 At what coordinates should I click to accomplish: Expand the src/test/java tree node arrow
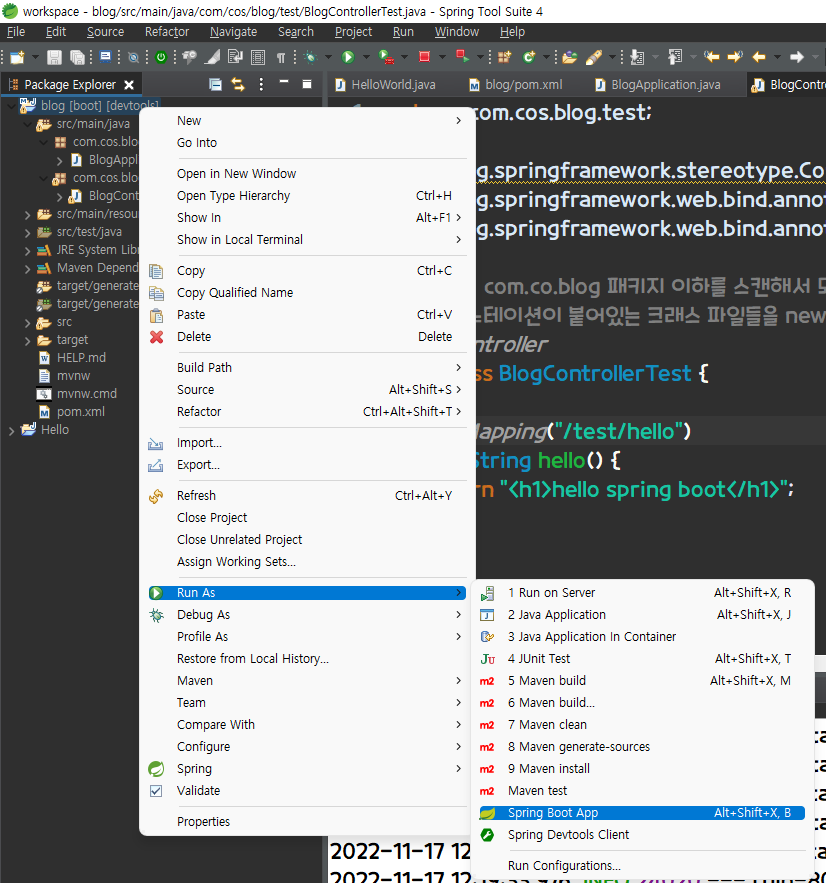click(27, 233)
